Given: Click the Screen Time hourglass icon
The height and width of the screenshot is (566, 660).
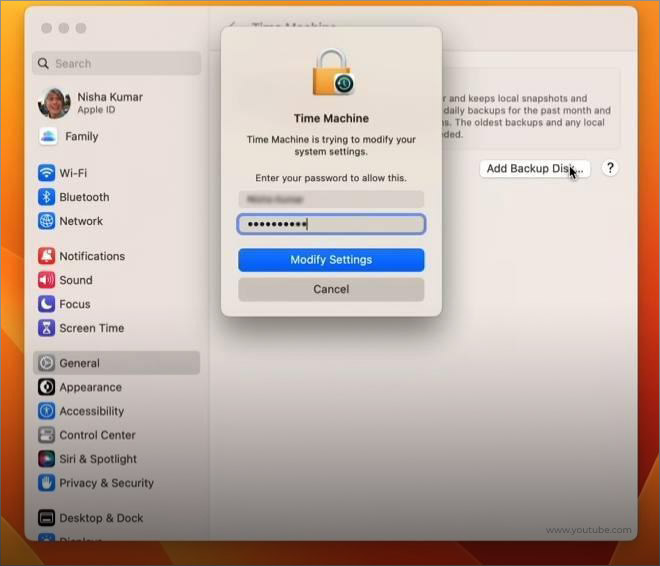Looking at the screenshot, I should [x=46, y=328].
